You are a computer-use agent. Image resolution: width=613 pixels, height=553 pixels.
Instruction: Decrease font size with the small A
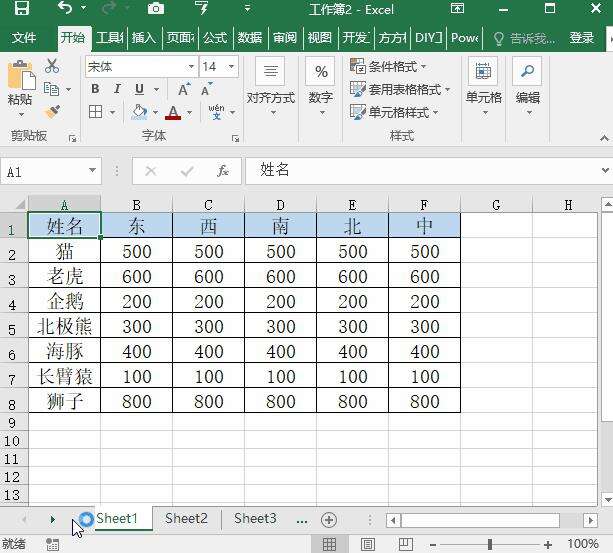click(x=206, y=89)
